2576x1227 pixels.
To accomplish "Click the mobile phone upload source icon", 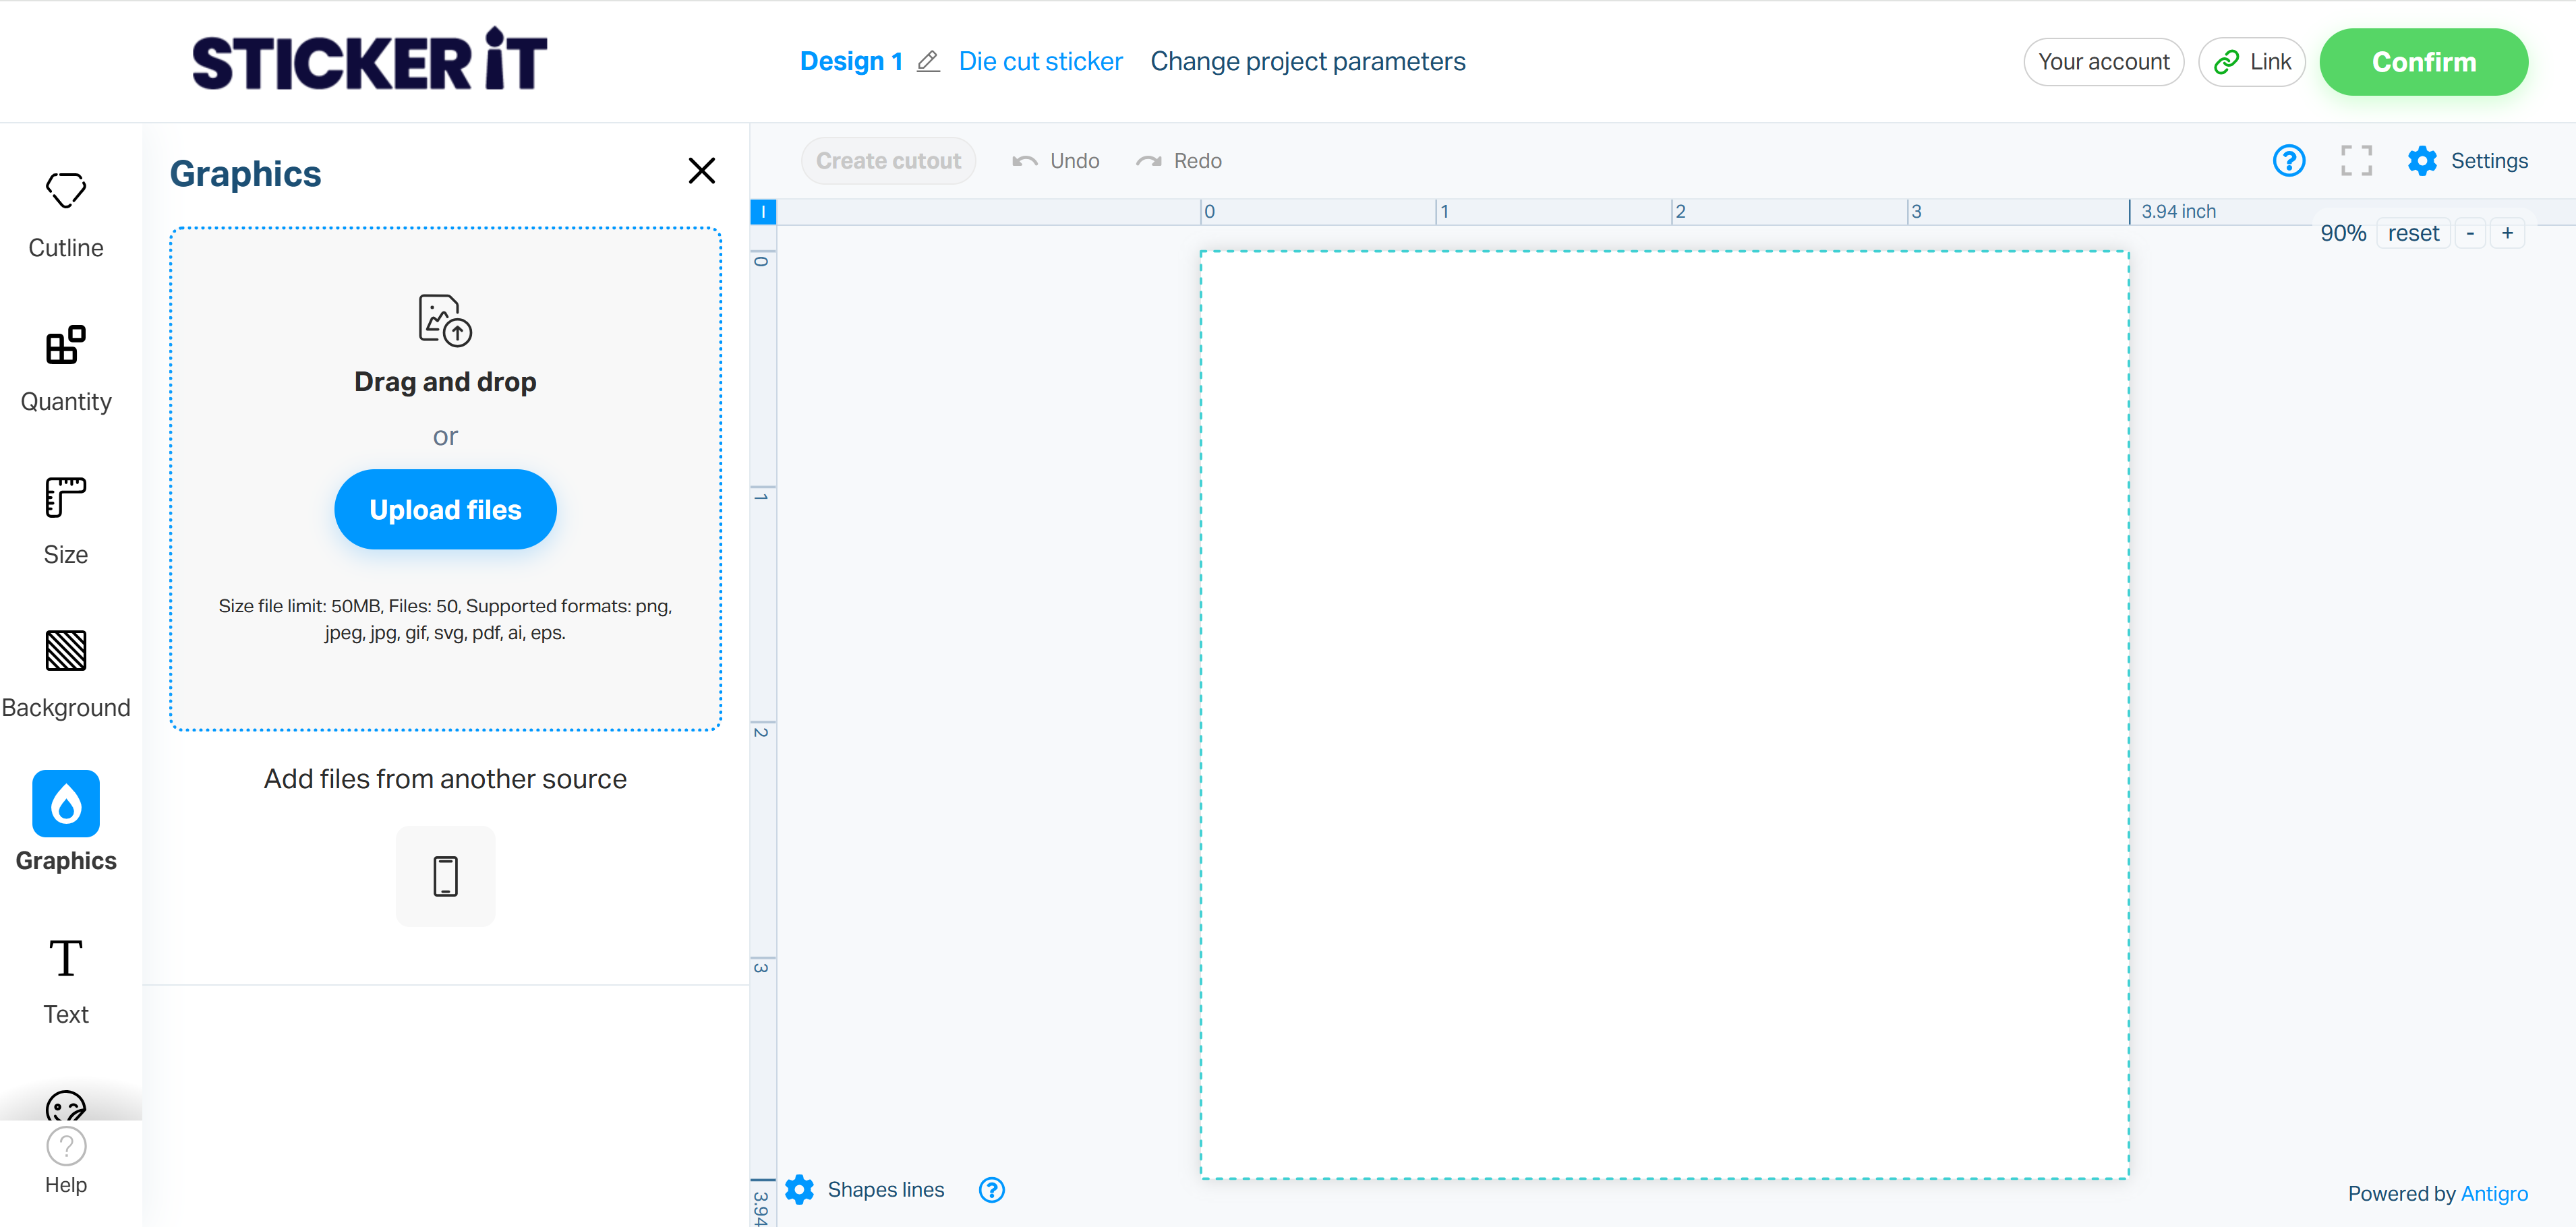I will [x=445, y=876].
